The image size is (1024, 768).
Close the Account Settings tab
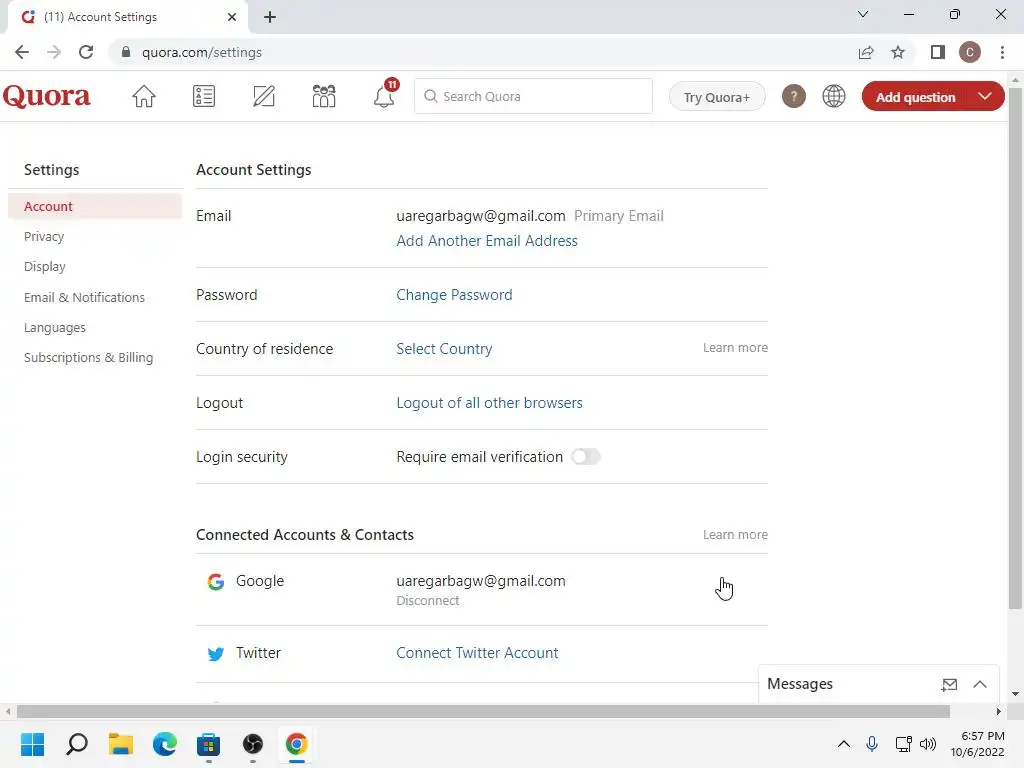click(232, 17)
